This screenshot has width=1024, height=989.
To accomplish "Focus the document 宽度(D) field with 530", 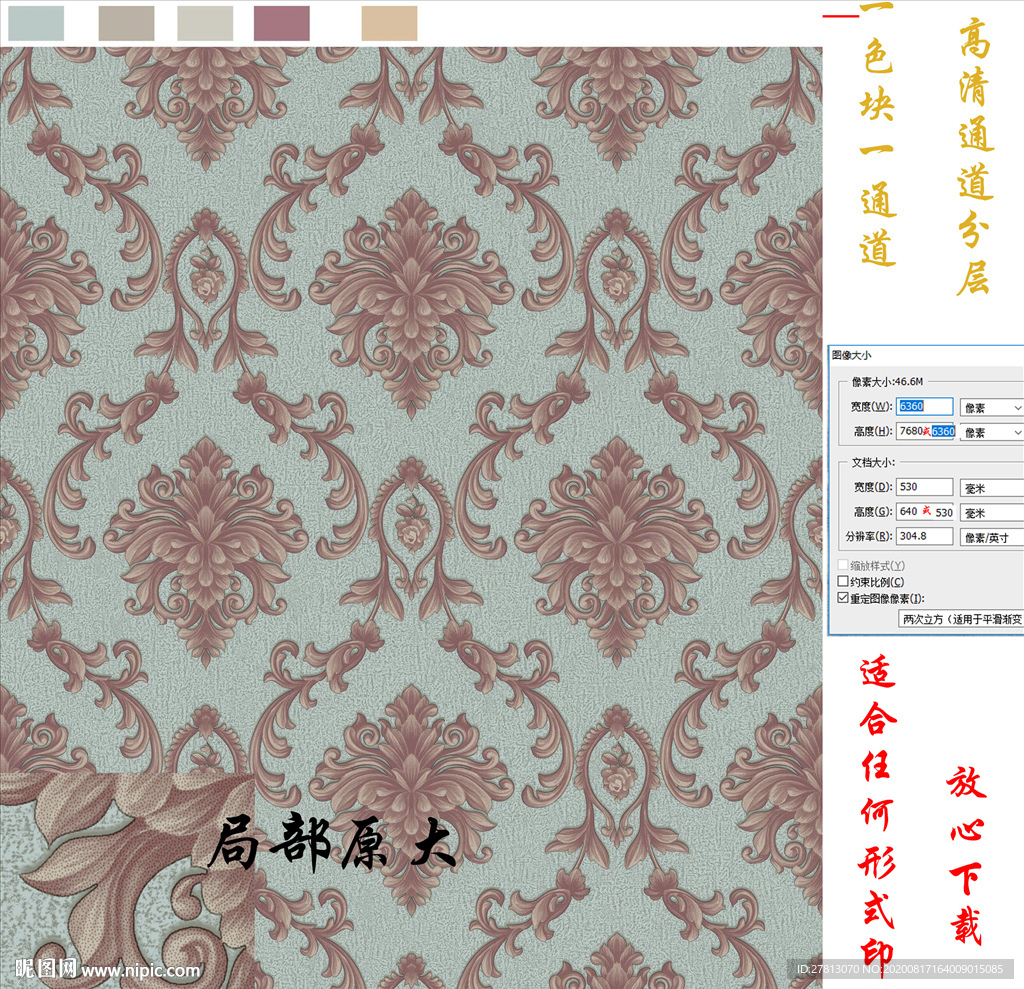I will pos(924,487).
